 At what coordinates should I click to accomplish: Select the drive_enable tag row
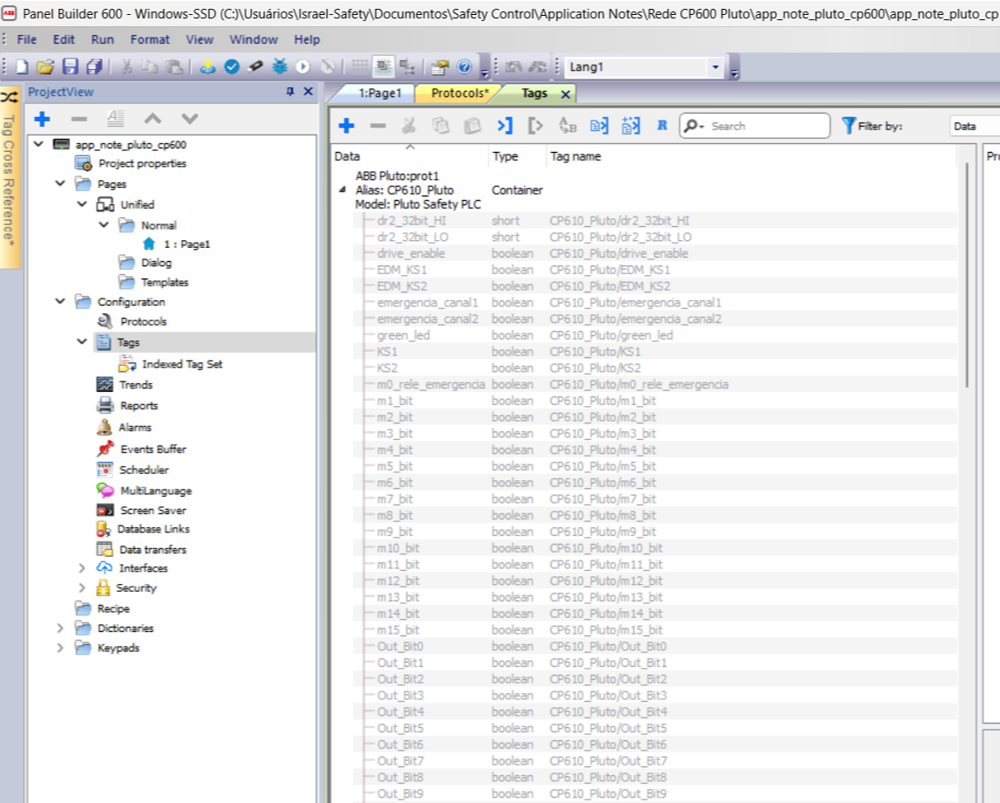(654, 253)
